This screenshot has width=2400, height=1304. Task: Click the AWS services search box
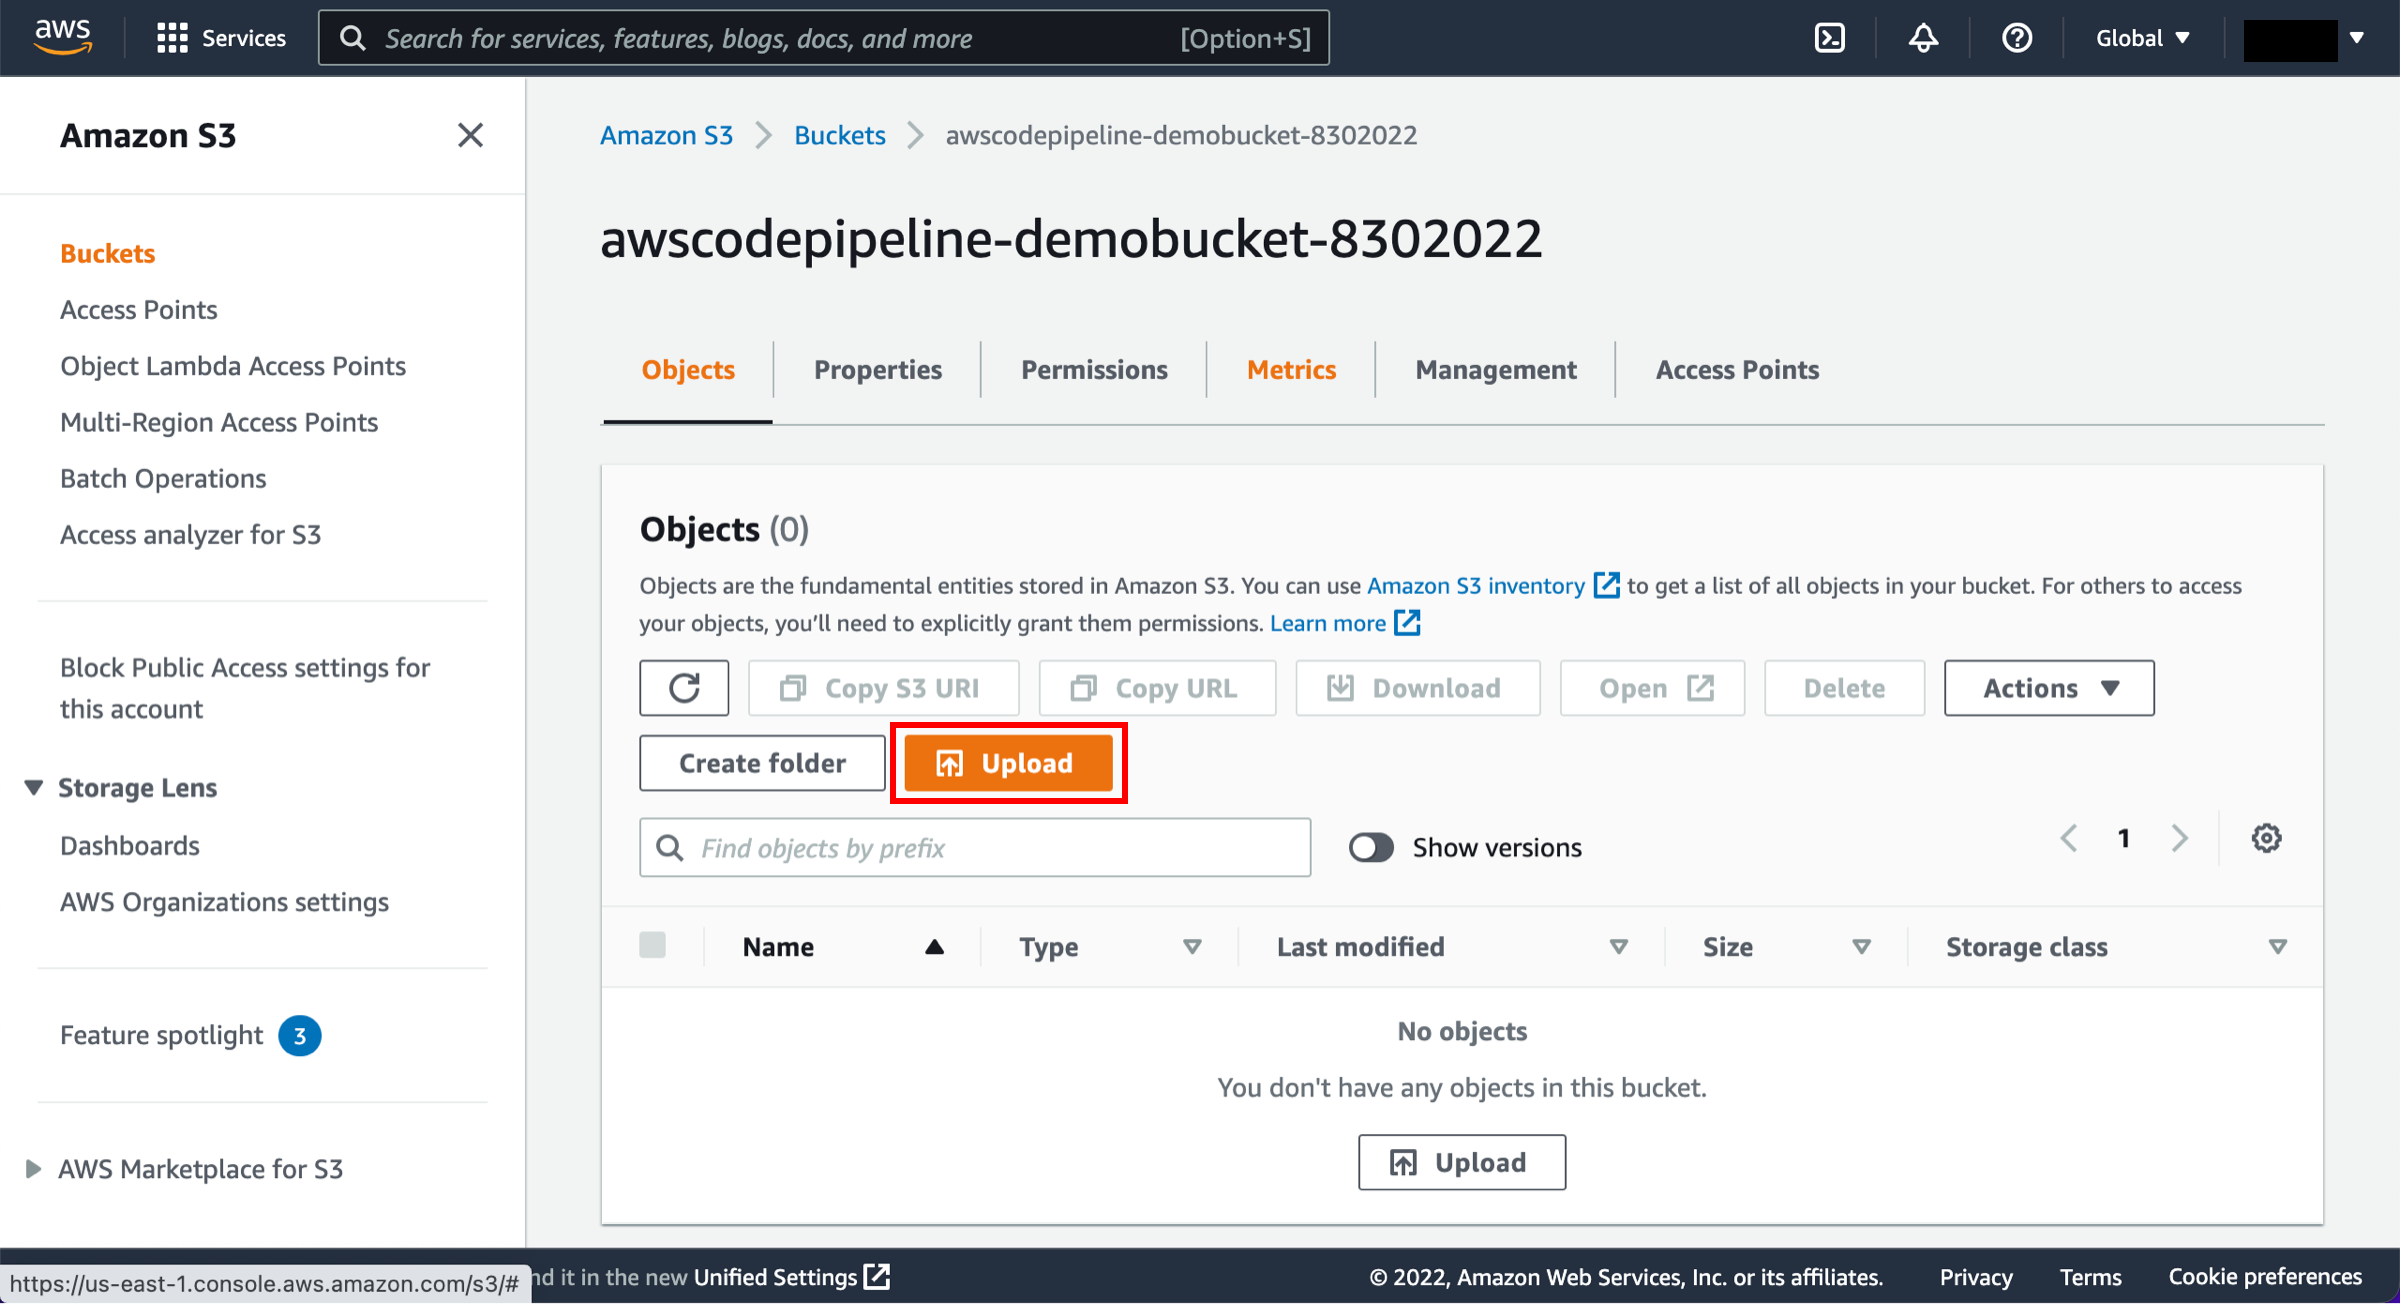(824, 38)
